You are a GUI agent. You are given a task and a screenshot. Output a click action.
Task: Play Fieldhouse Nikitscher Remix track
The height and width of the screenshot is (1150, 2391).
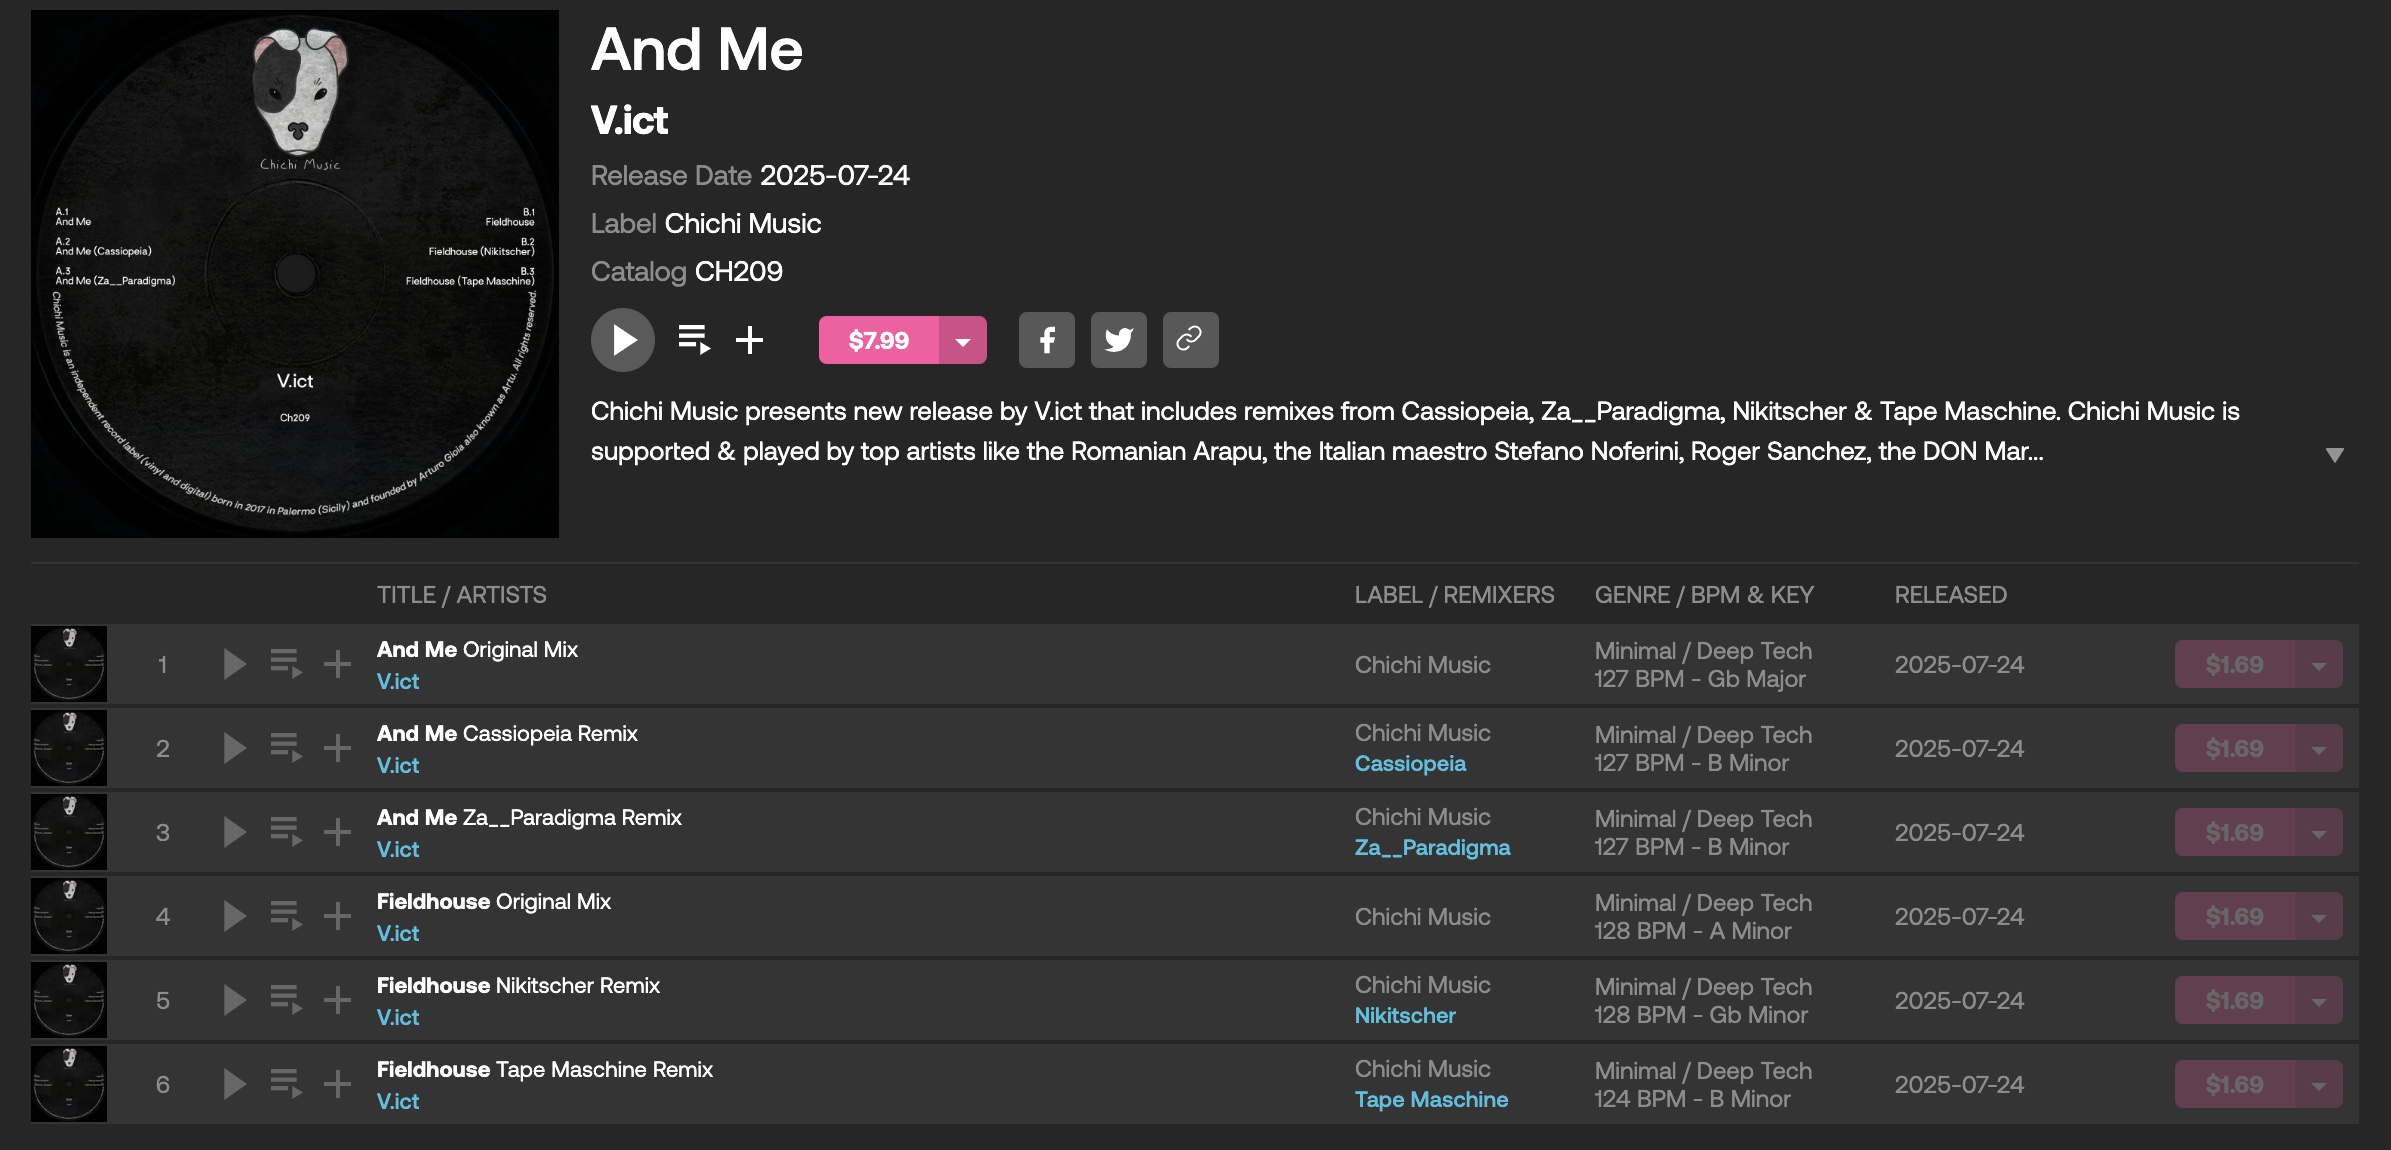pyautogui.click(x=234, y=1000)
